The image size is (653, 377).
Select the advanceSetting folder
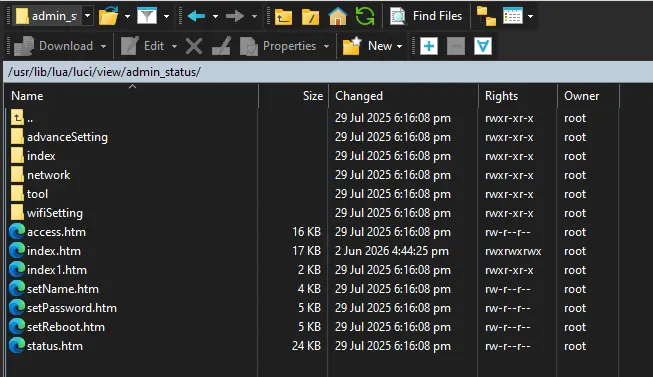point(67,137)
